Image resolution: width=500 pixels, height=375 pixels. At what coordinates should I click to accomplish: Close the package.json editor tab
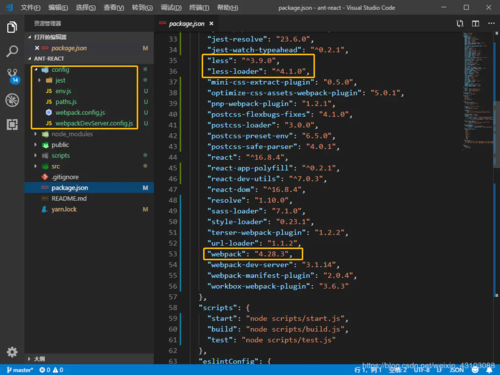[211, 24]
